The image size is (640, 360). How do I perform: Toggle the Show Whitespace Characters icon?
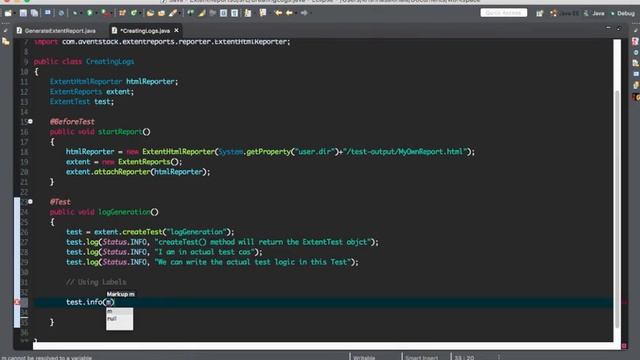click(x=234, y=13)
